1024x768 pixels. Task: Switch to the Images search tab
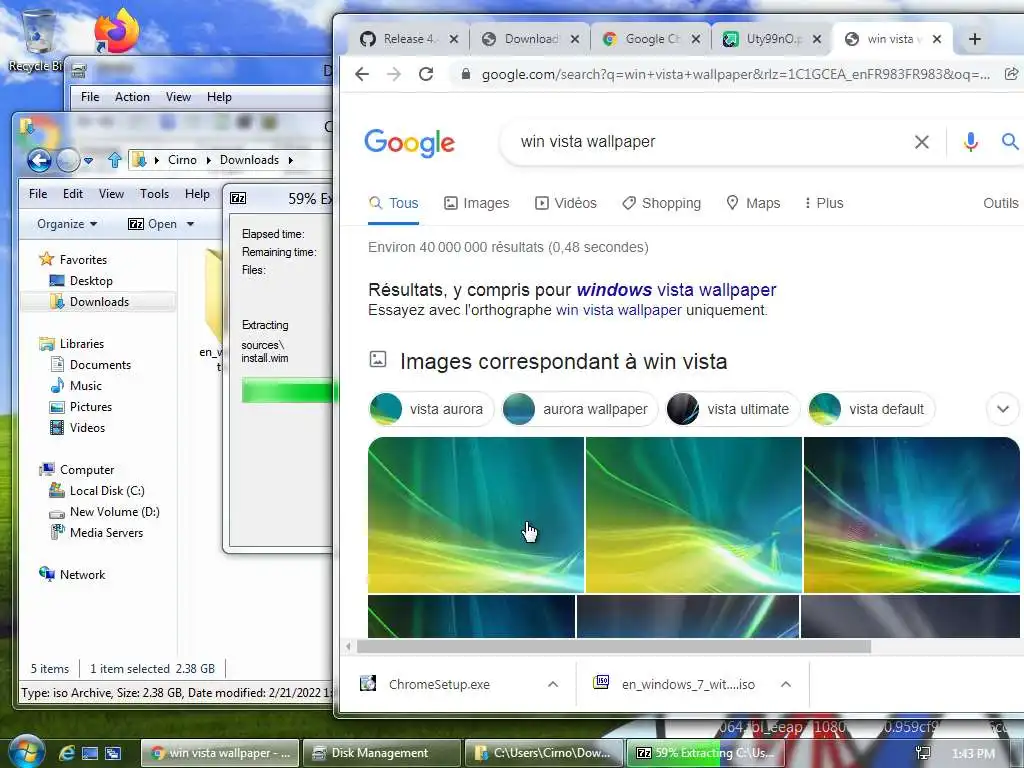pos(477,203)
